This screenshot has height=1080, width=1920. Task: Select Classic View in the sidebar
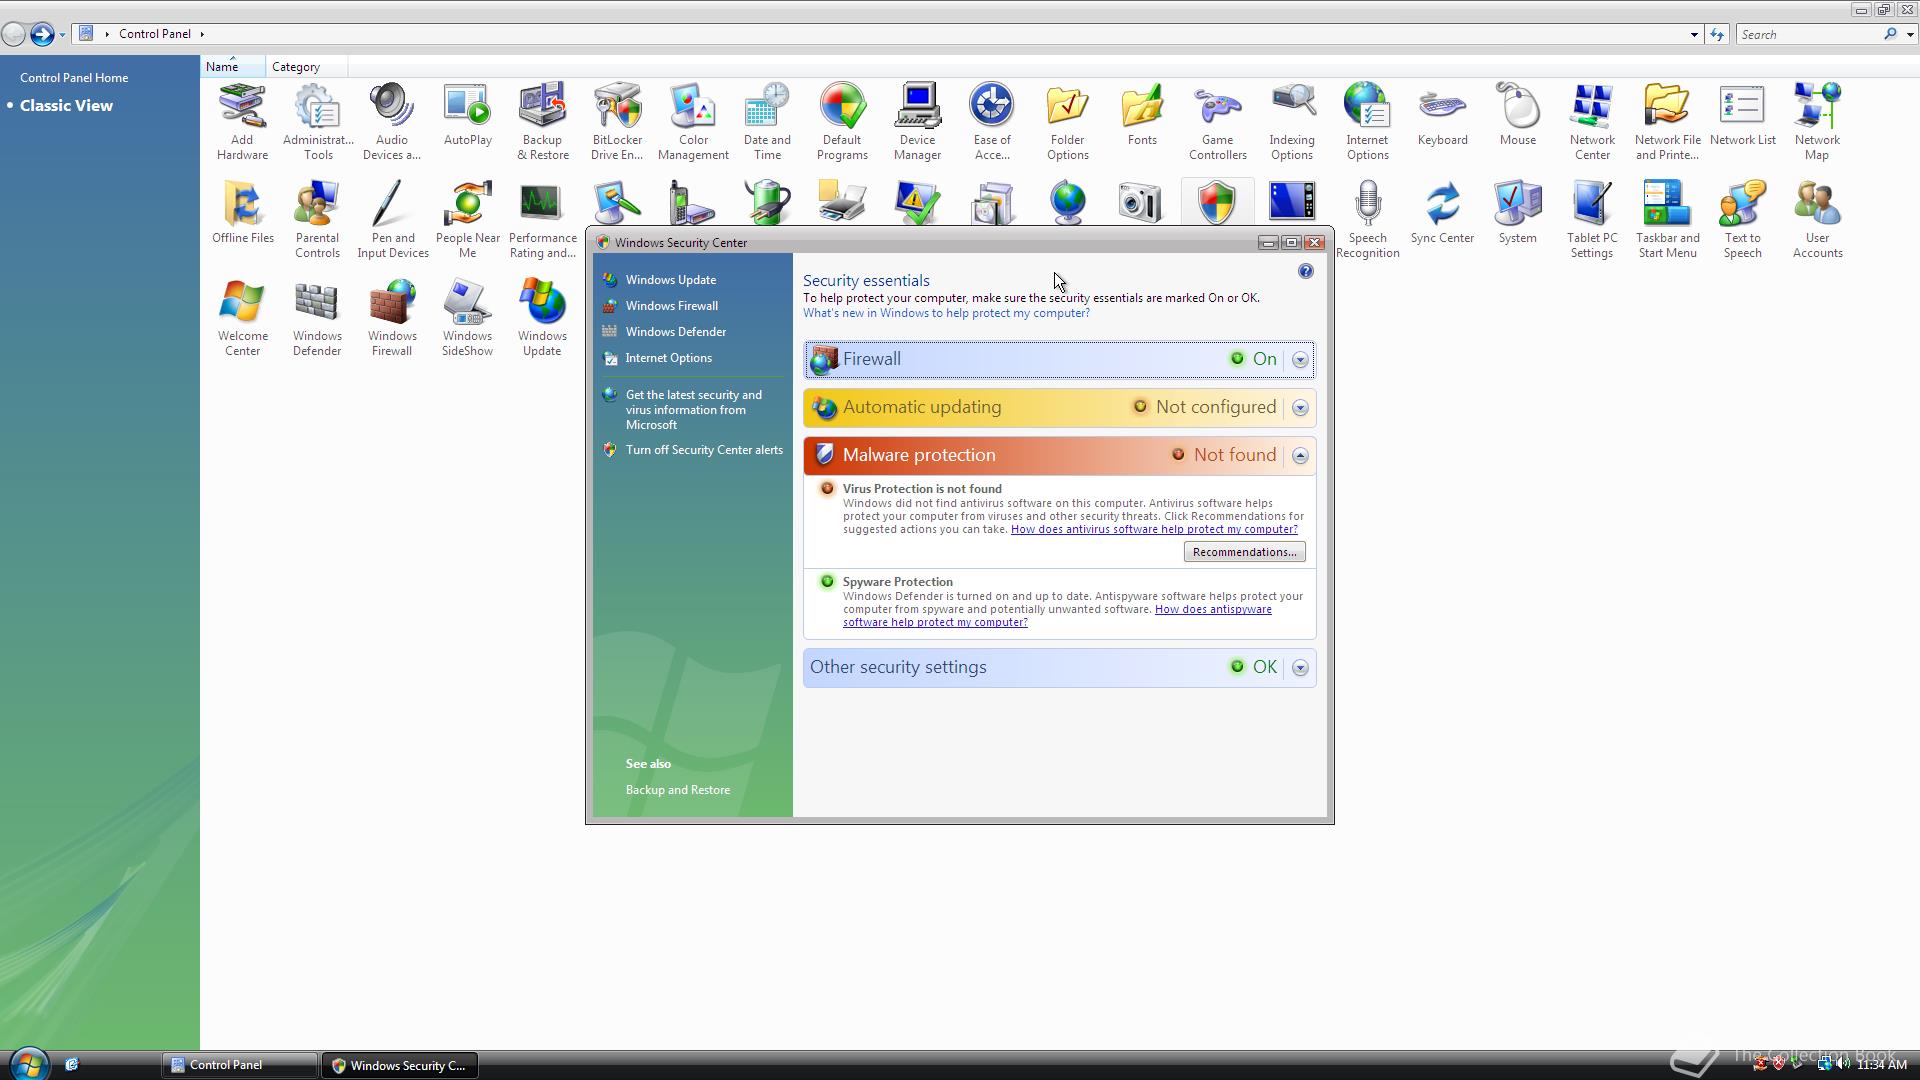point(66,106)
